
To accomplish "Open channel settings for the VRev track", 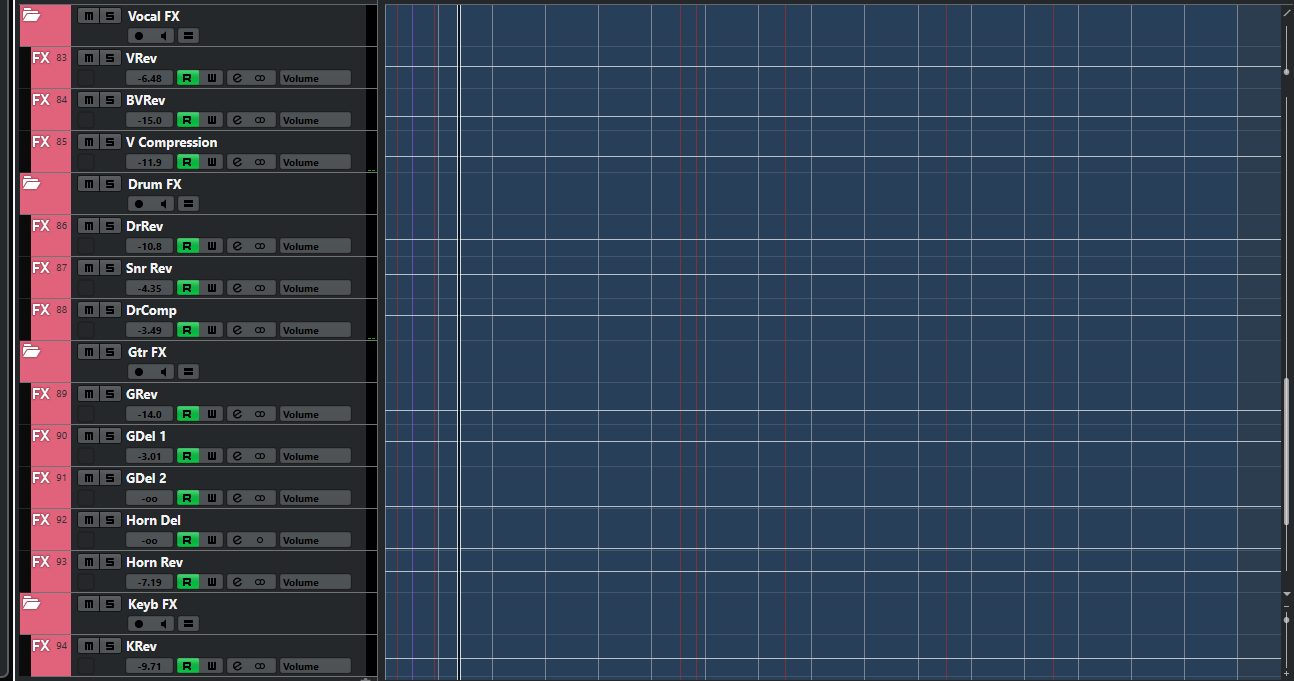I will tap(238, 78).
